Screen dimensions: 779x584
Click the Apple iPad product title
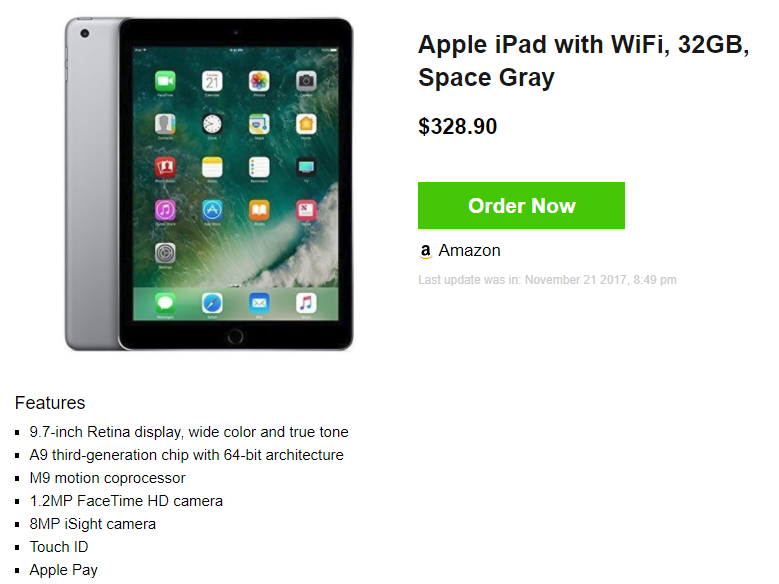(583, 61)
